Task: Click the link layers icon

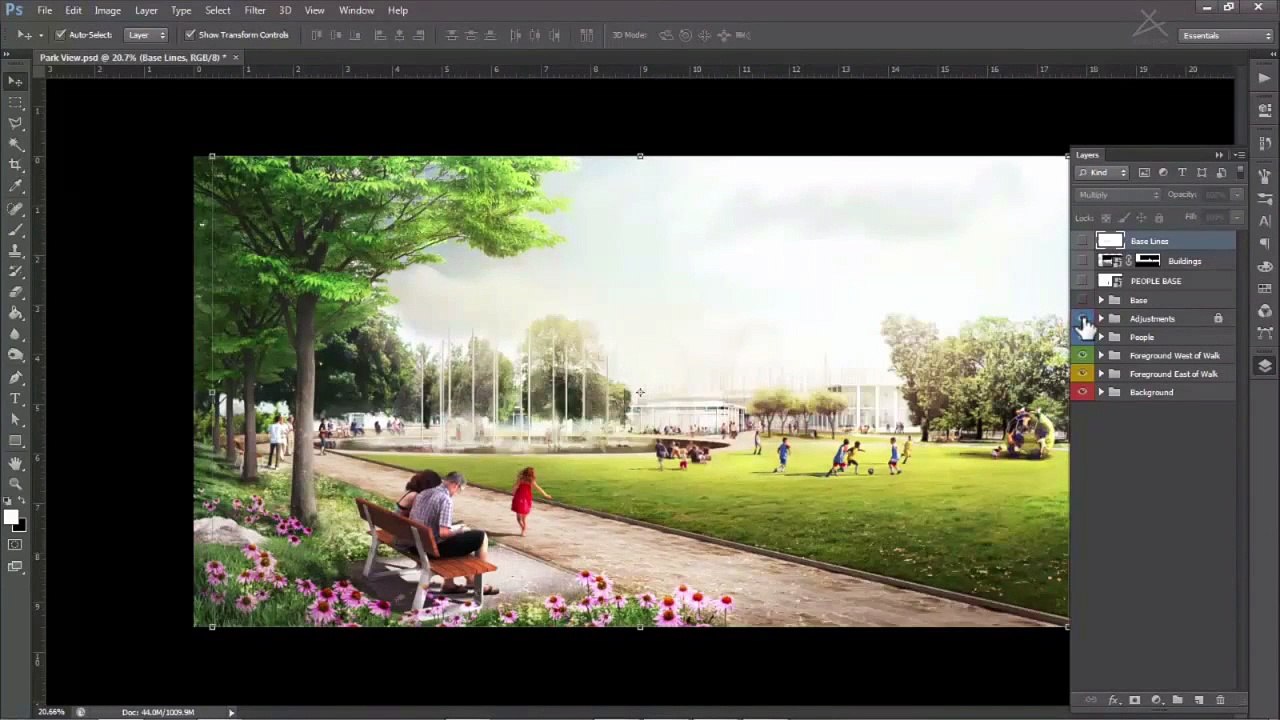Action: [x=1091, y=700]
